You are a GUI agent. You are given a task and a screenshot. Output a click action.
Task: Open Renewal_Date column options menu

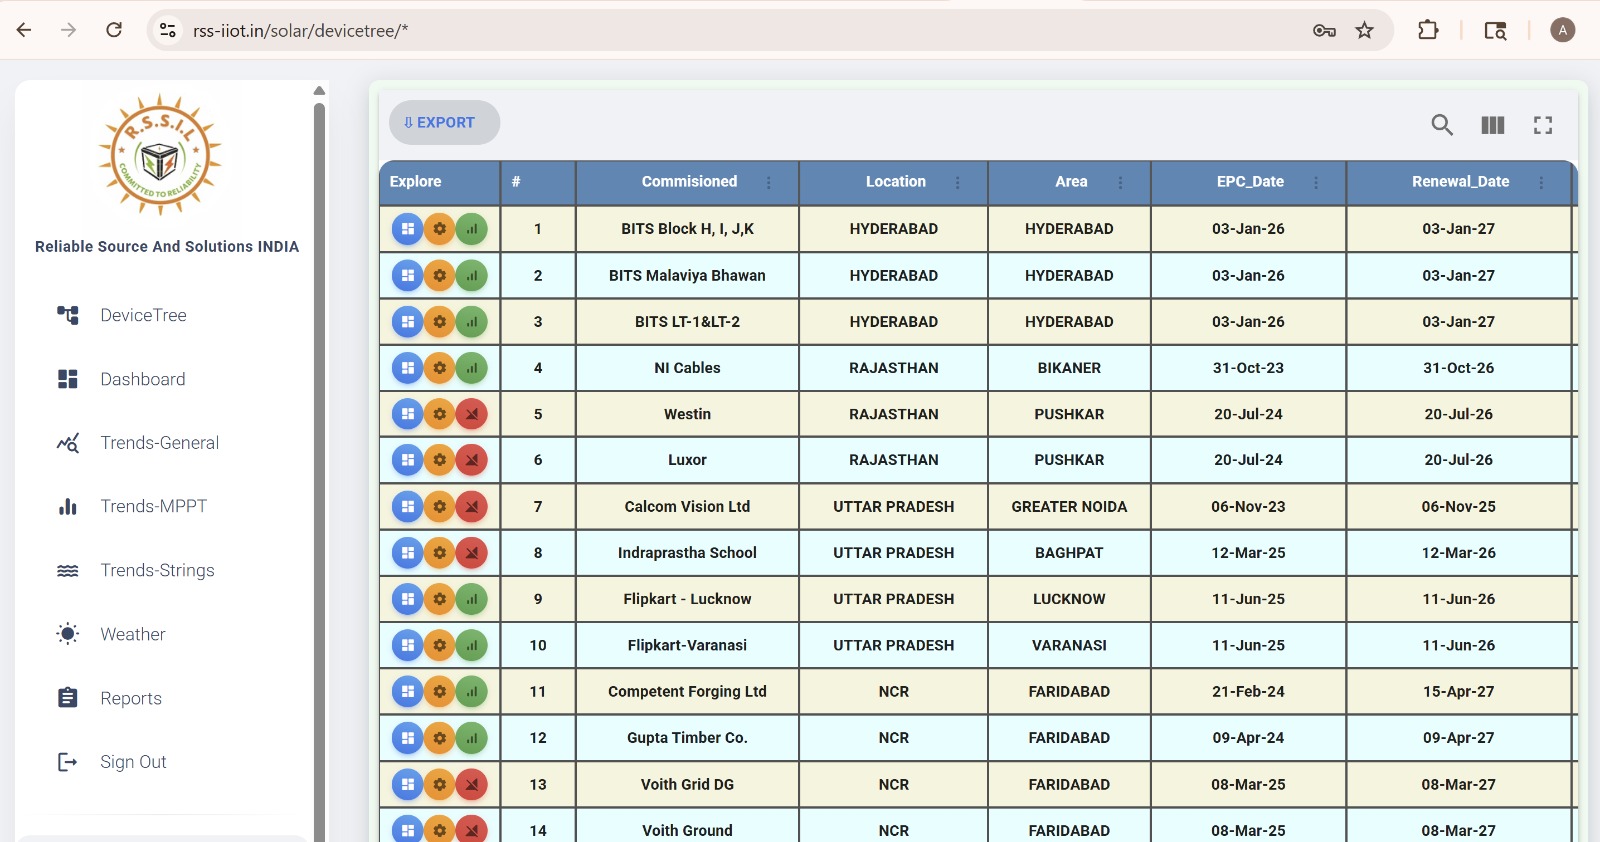click(1541, 182)
